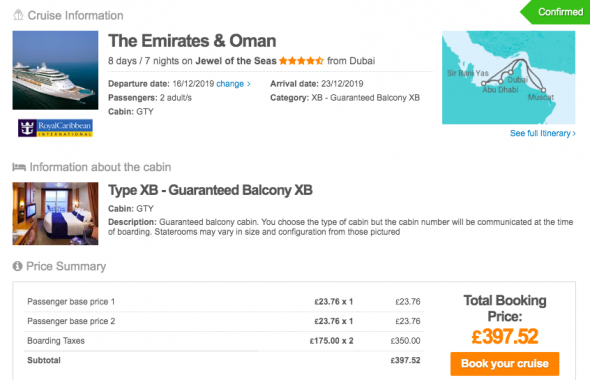Select the Boarding Taxes price row
This screenshot has height=380, width=590.
coord(224,341)
